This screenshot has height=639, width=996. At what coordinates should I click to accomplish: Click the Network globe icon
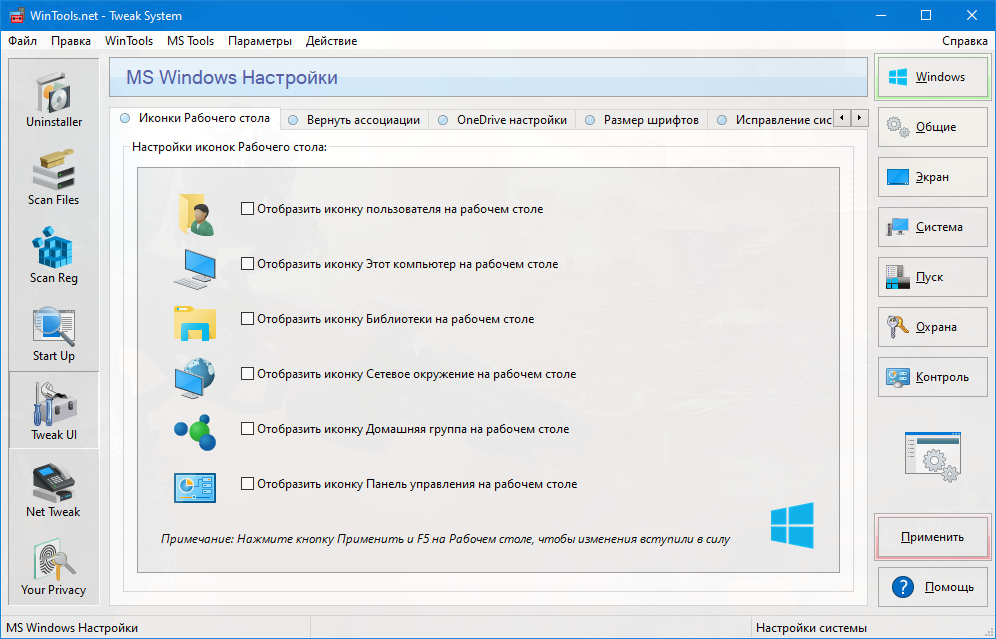(x=194, y=377)
